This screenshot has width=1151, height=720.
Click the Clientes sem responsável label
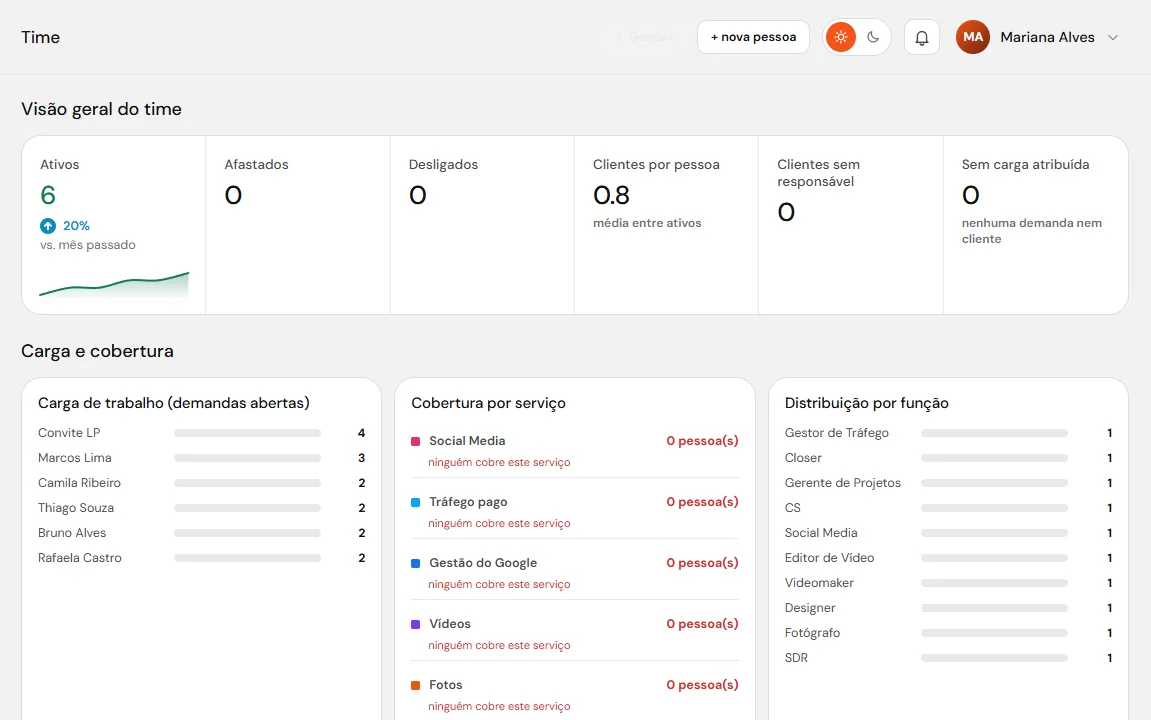click(x=818, y=173)
